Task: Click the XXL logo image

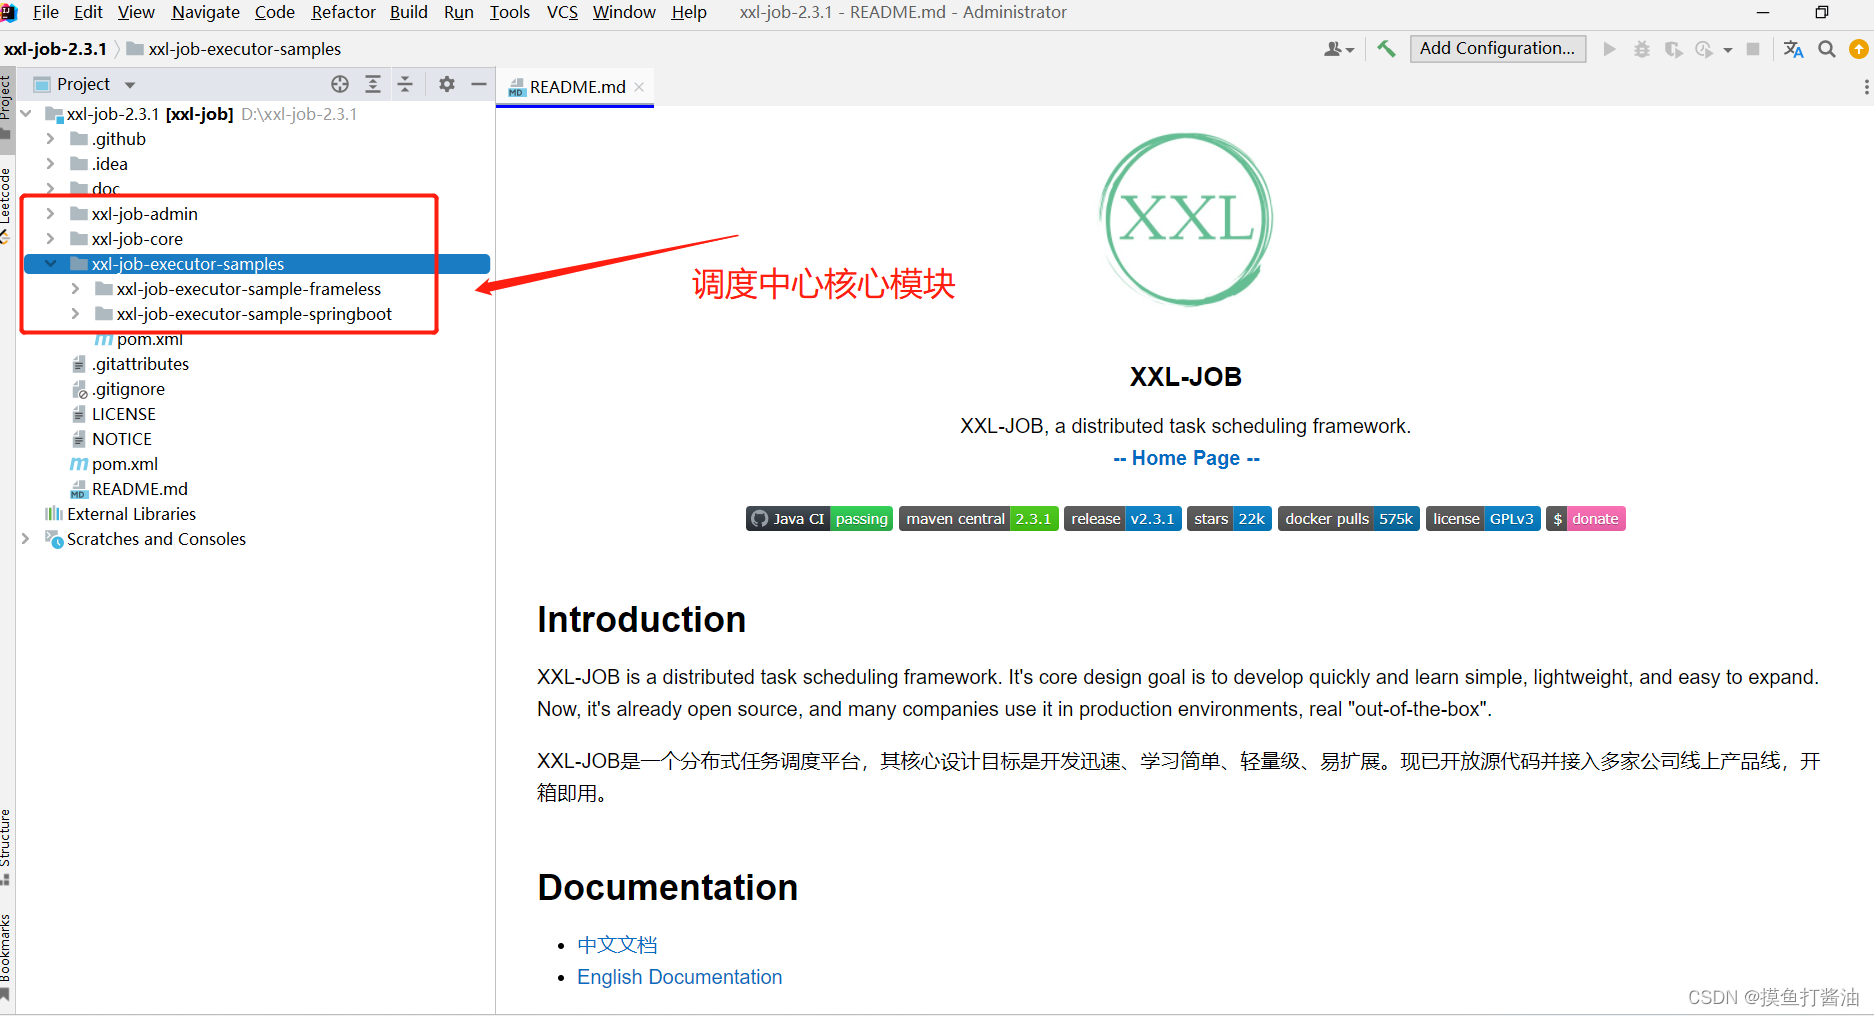Action: (x=1186, y=219)
